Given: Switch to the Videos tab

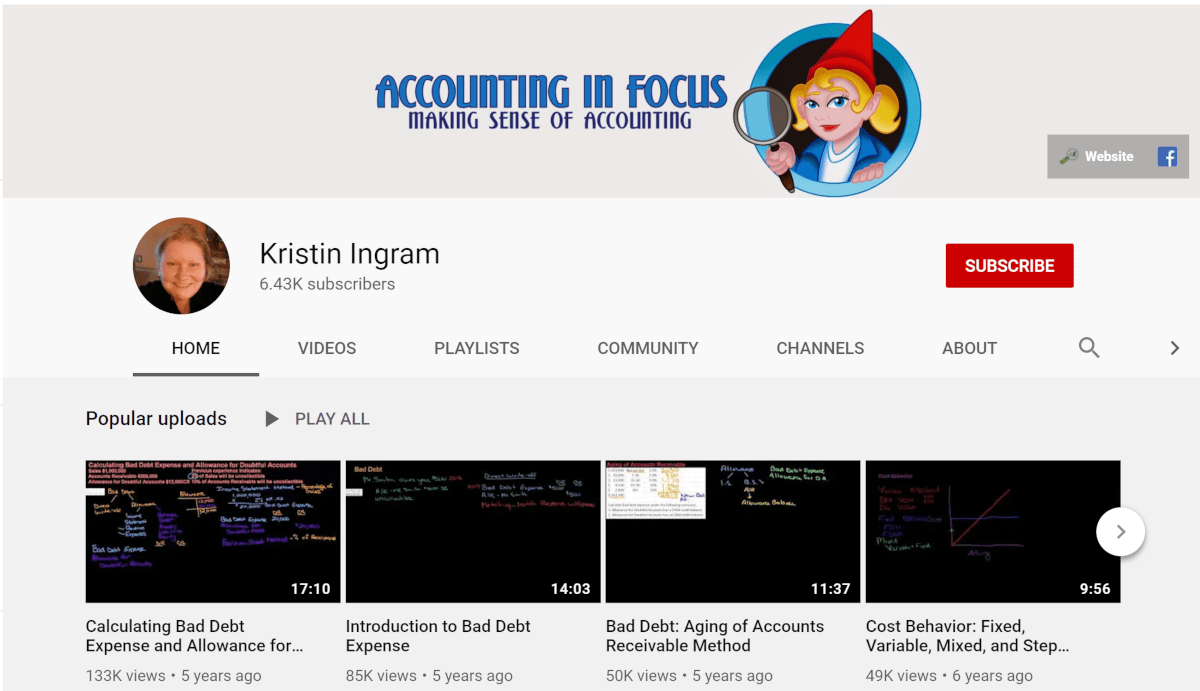Looking at the screenshot, I should pos(327,348).
